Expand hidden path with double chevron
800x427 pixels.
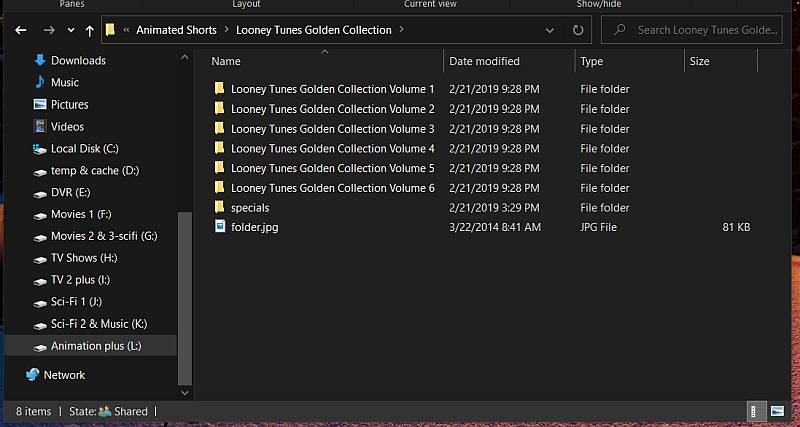(126, 30)
